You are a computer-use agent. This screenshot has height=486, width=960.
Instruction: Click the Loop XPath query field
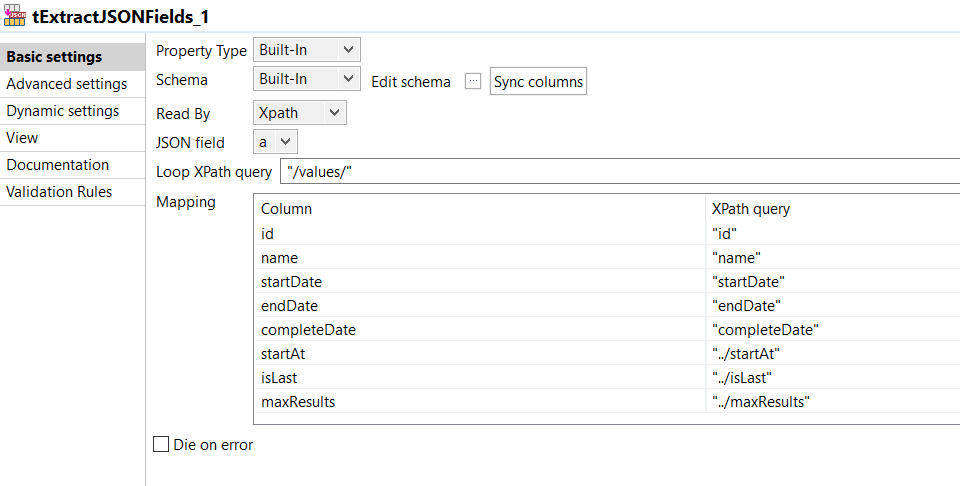click(x=618, y=172)
